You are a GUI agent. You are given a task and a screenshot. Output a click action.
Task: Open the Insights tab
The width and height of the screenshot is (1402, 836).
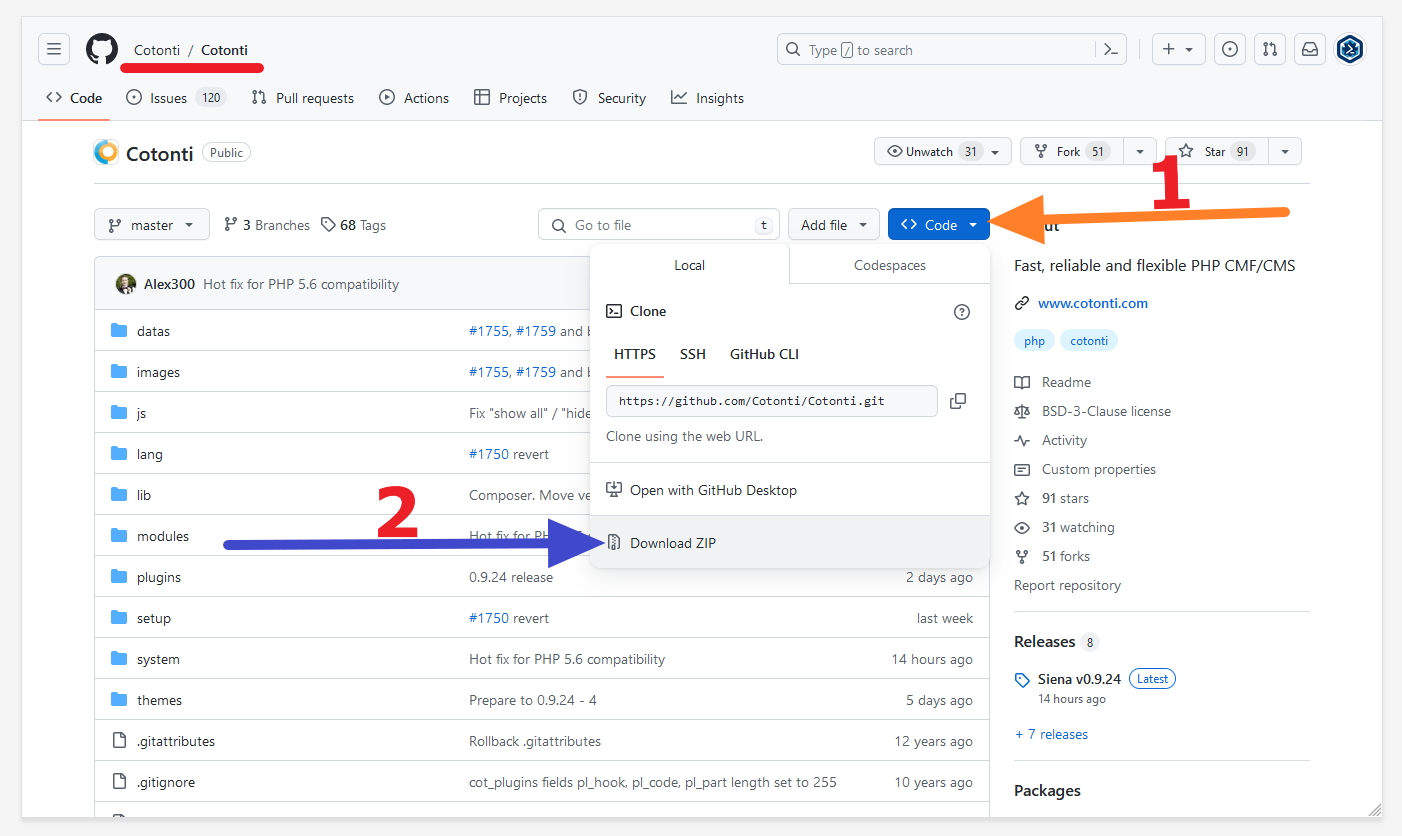point(707,98)
